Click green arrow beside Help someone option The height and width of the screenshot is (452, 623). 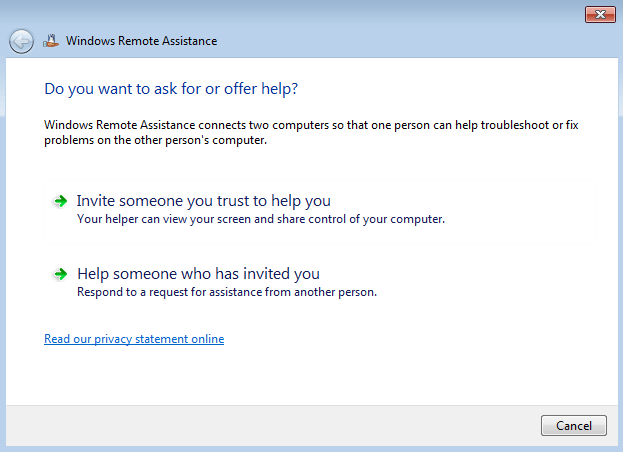[60, 274]
